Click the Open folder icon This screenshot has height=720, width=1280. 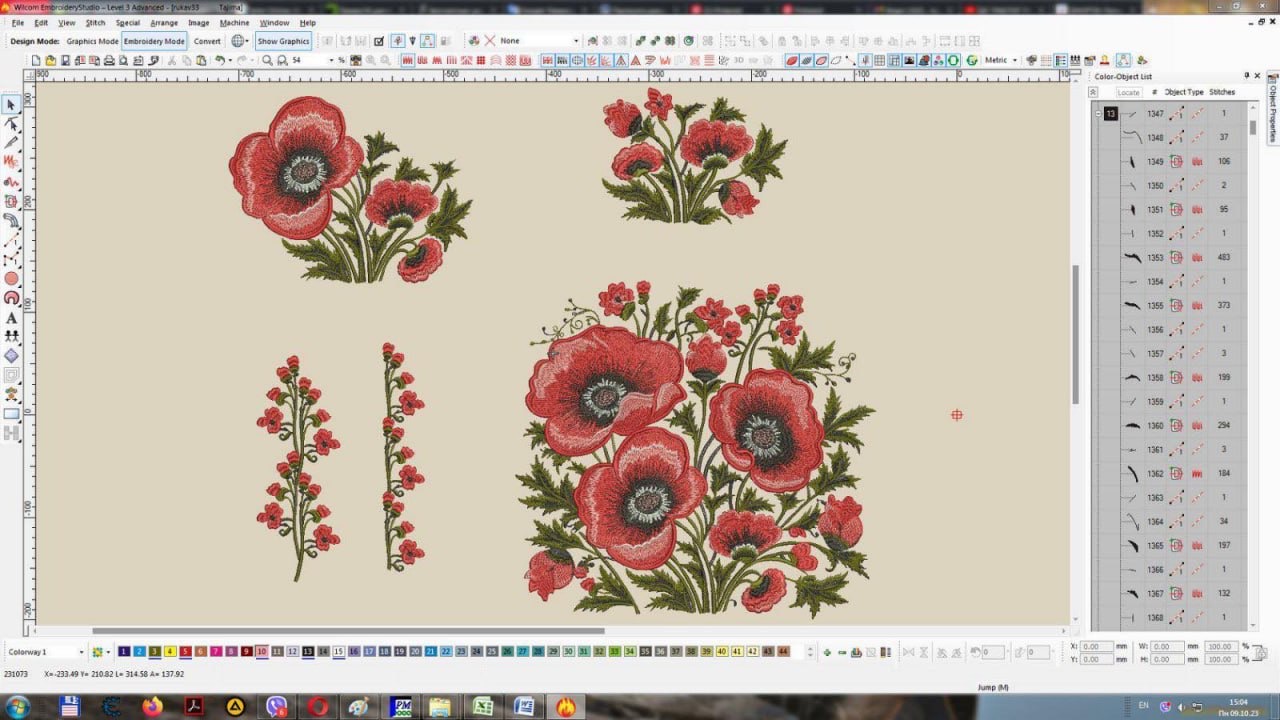pos(51,60)
